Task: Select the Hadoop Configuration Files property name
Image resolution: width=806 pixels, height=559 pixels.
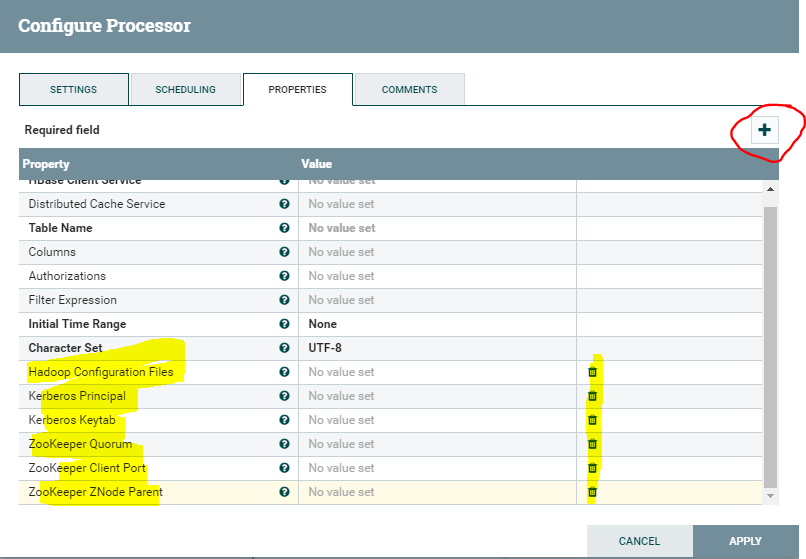Action: pyautogui.click(x=101, y=372)
